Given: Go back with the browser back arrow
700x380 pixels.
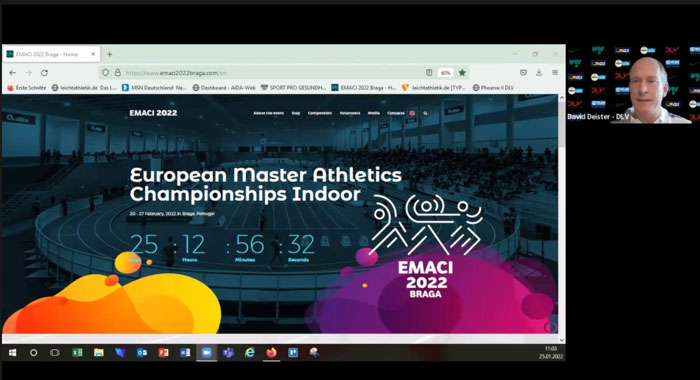Looking at the screenshot, I should [12, 73].
